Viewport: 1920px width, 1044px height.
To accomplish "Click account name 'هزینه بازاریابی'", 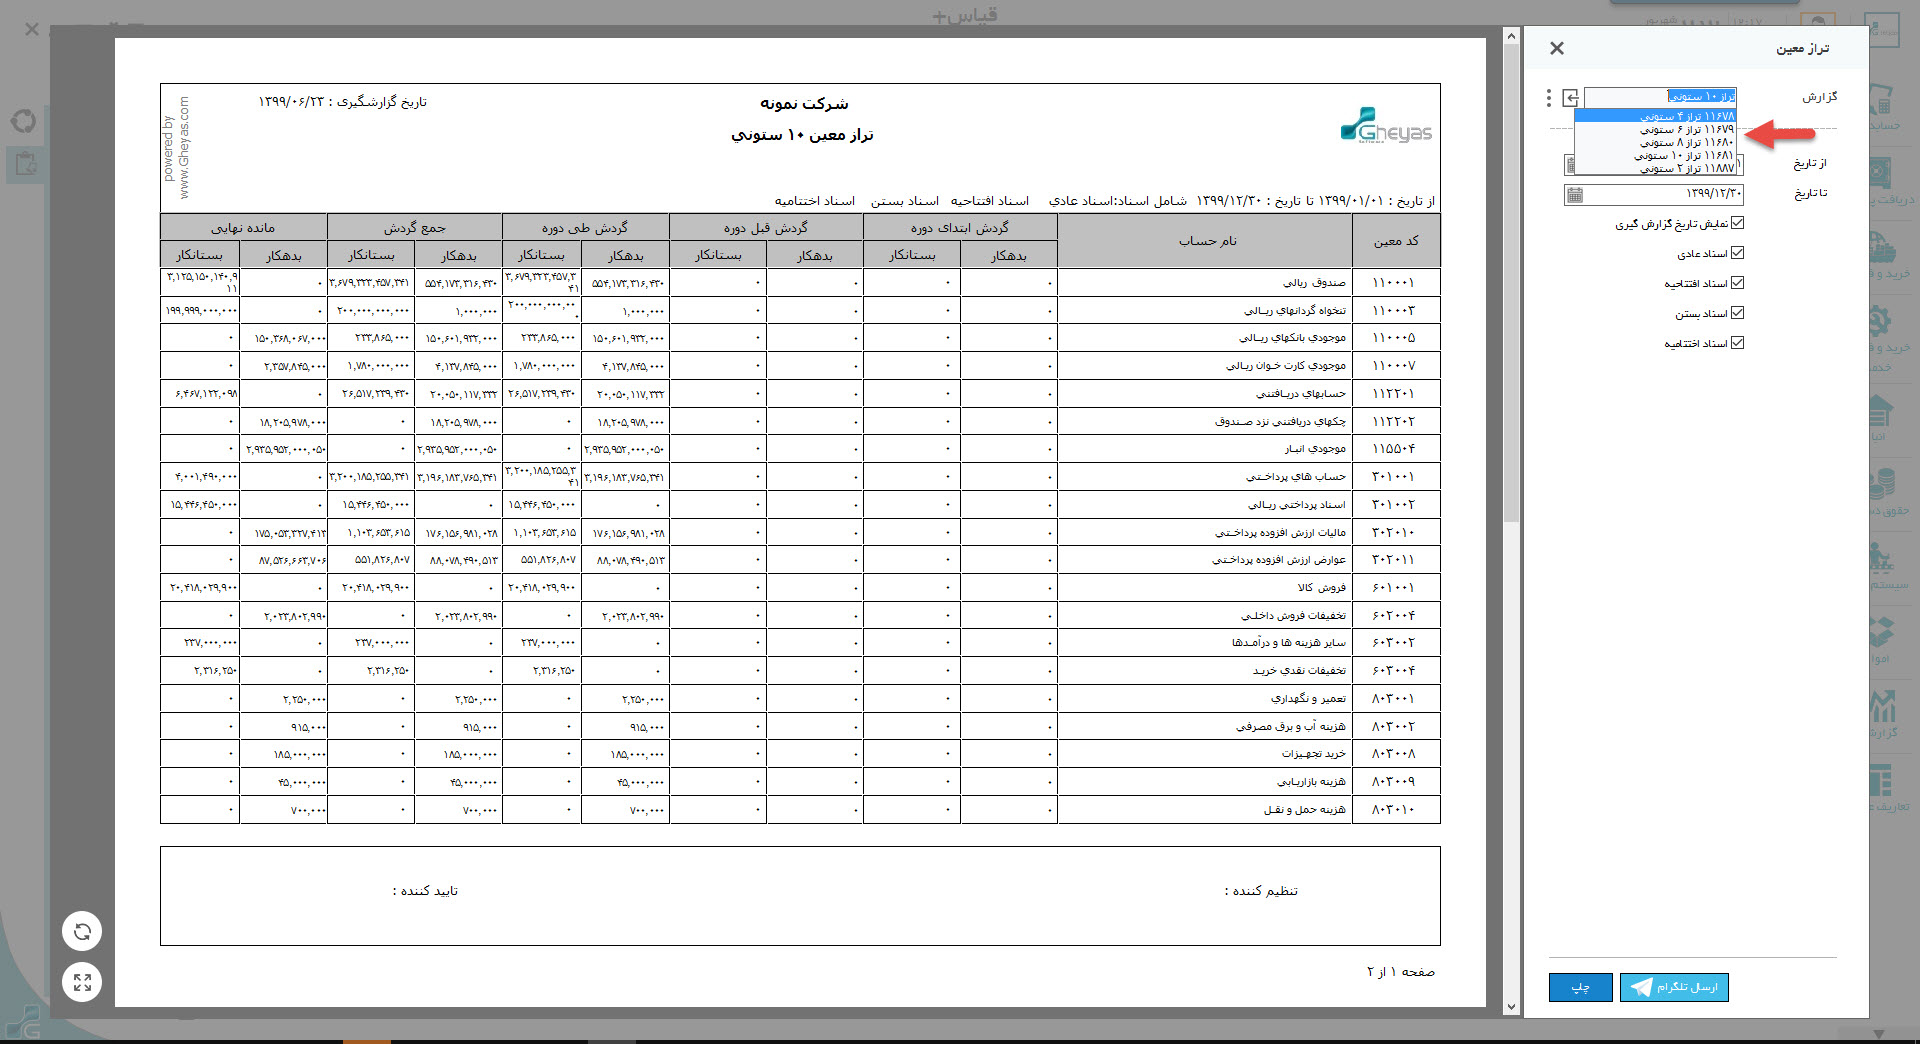I will (1311, 781).
